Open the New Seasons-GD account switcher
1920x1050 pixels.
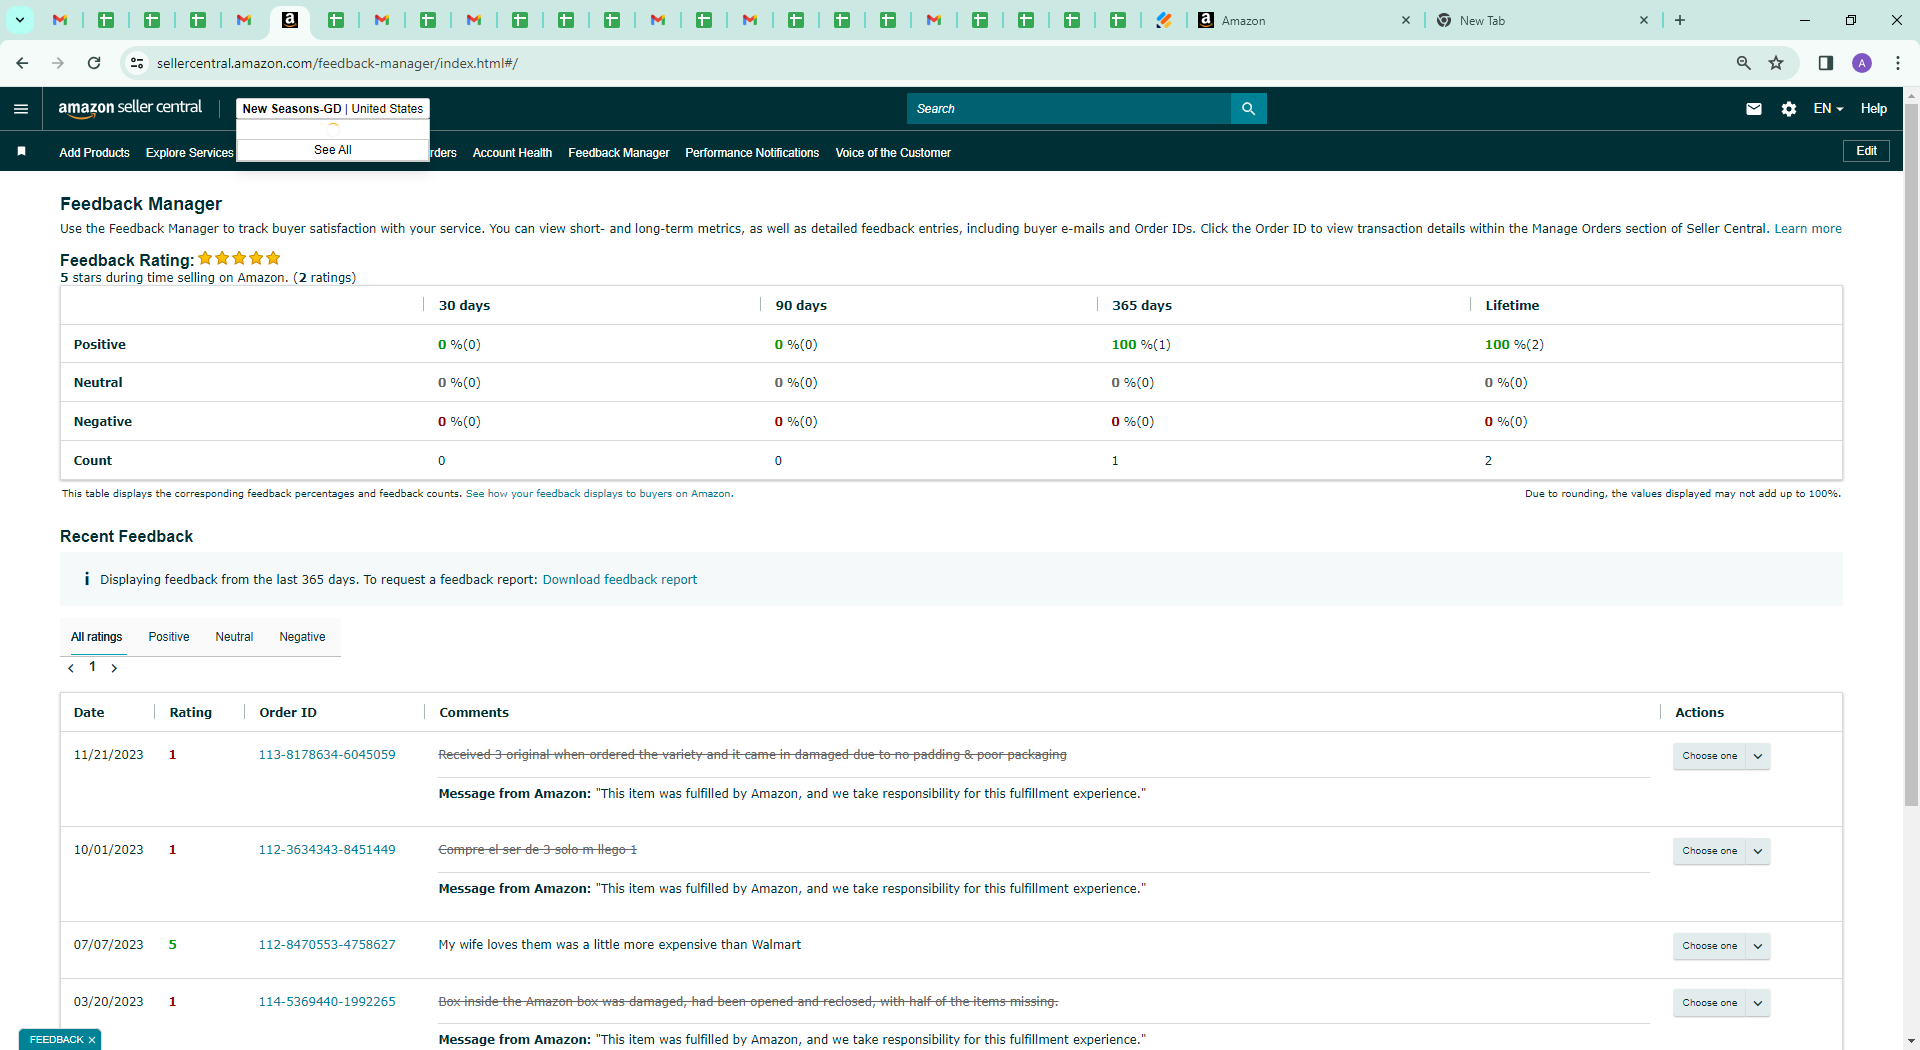(x=332, y=109)
